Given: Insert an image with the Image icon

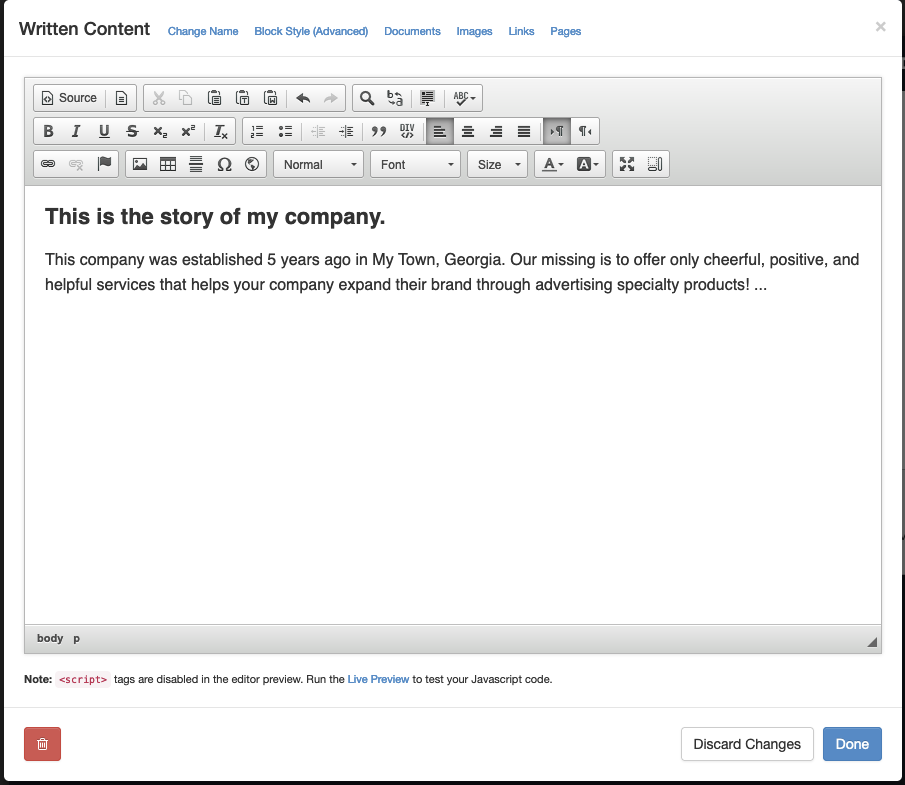Looking at the screenshot, I should click(x=140, y=165).
